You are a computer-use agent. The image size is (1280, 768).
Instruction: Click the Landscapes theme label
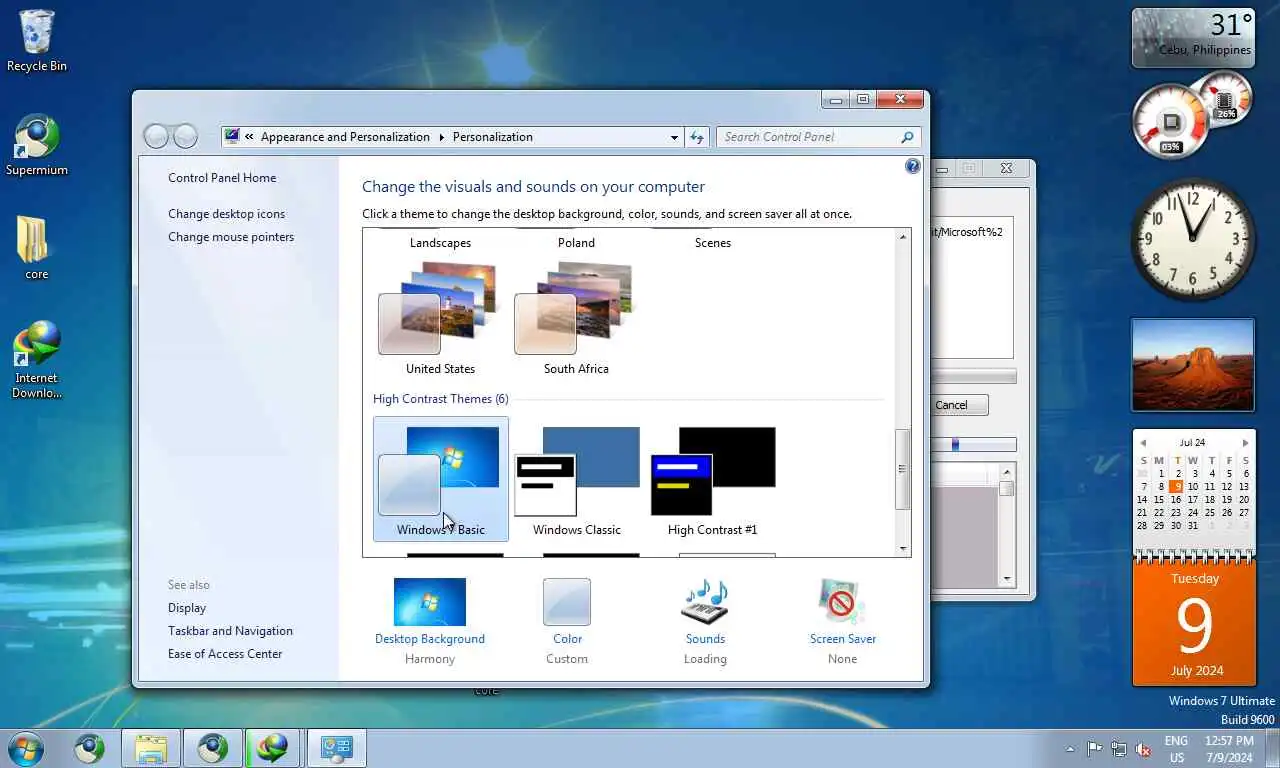pyautogui.click(x=440, y=243)
